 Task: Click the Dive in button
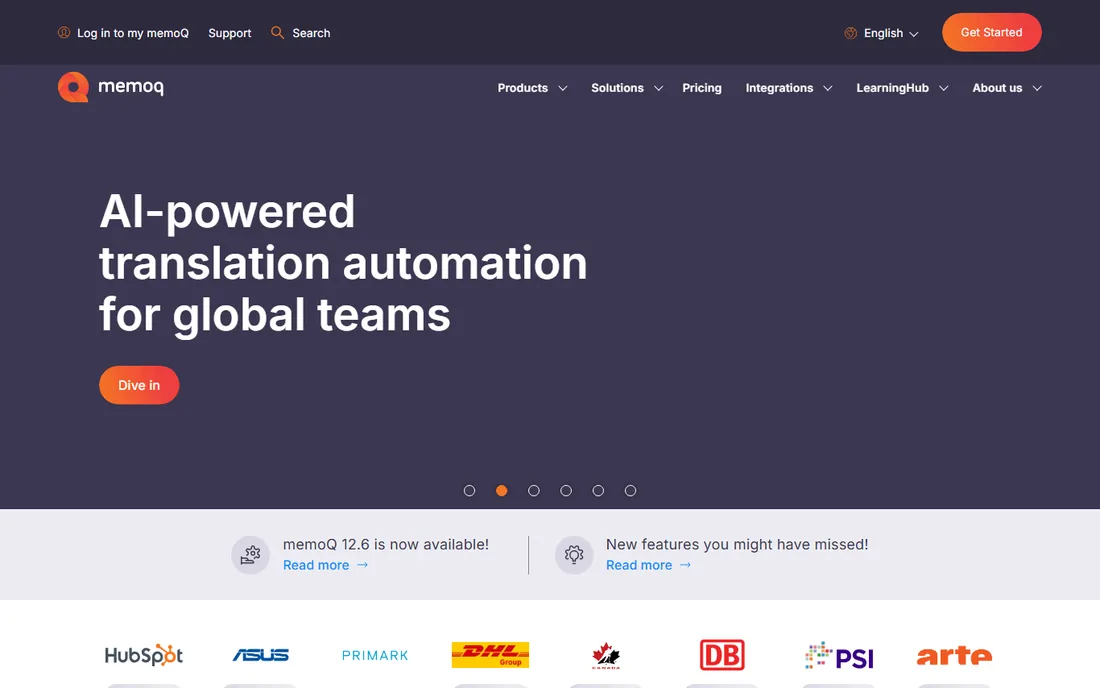(x=139, y=385)
